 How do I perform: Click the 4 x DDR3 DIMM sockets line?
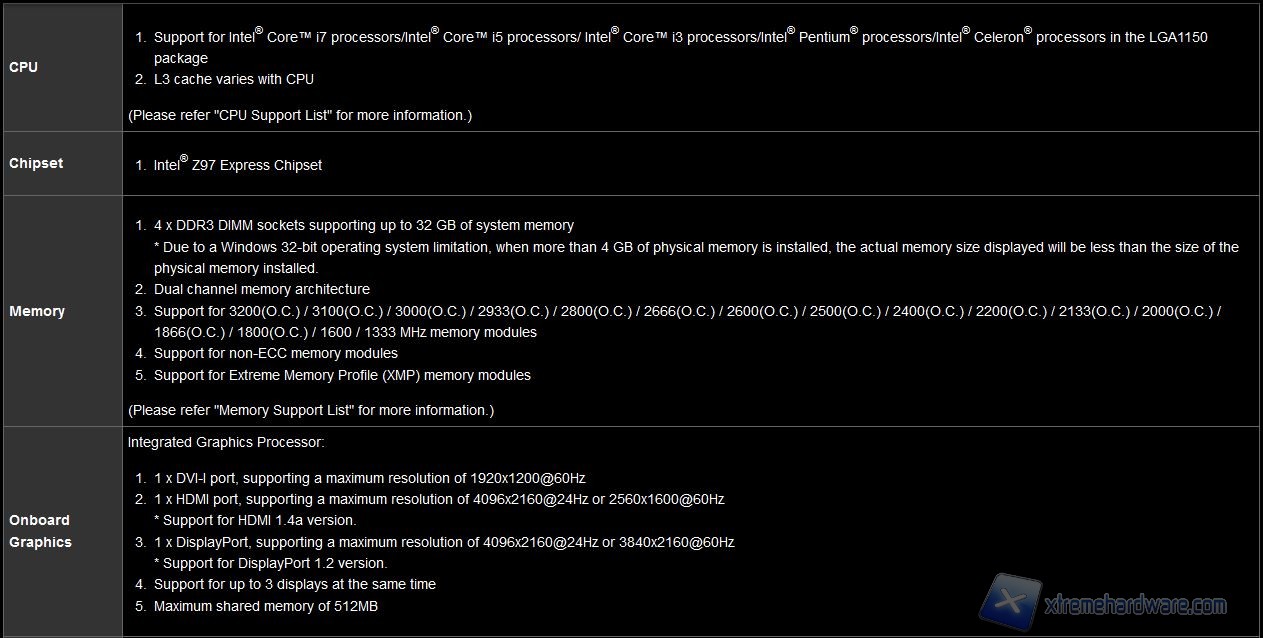click(x=364, y=225)
